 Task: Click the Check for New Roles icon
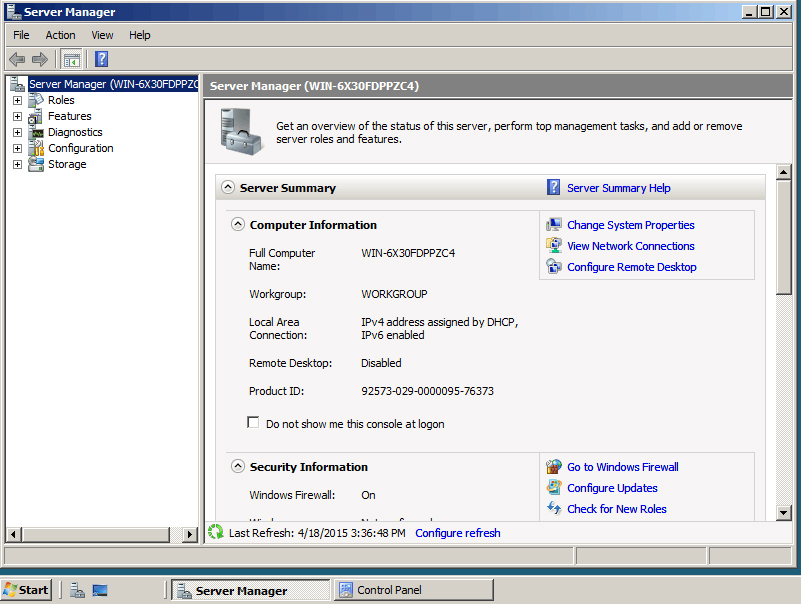point(554,508)
